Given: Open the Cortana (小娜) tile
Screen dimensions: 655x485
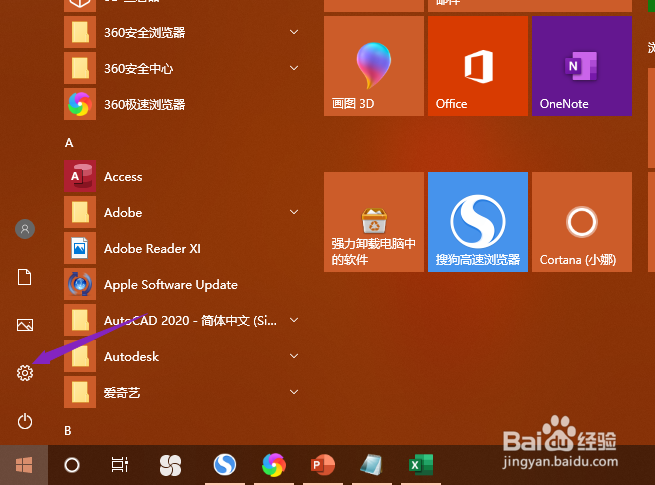Looking at the screenshot, I should 582,222.
